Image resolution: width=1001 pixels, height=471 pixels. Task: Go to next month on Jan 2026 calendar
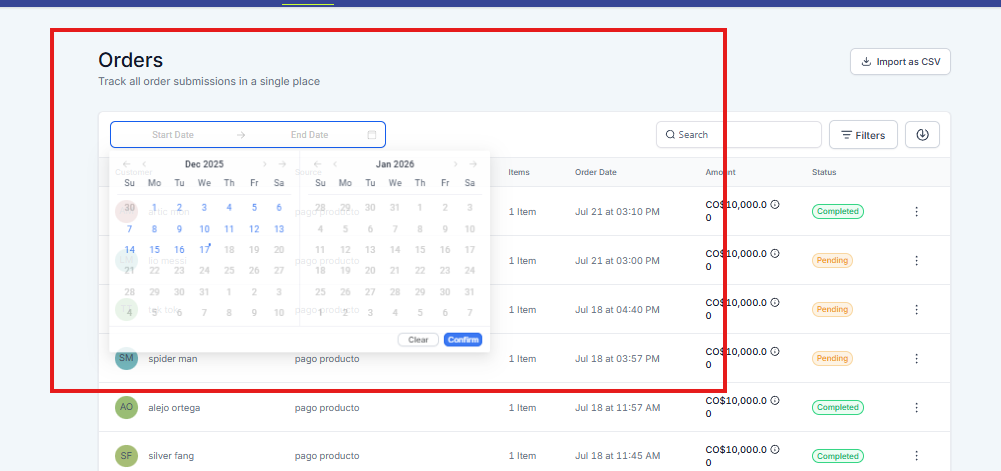456,164
